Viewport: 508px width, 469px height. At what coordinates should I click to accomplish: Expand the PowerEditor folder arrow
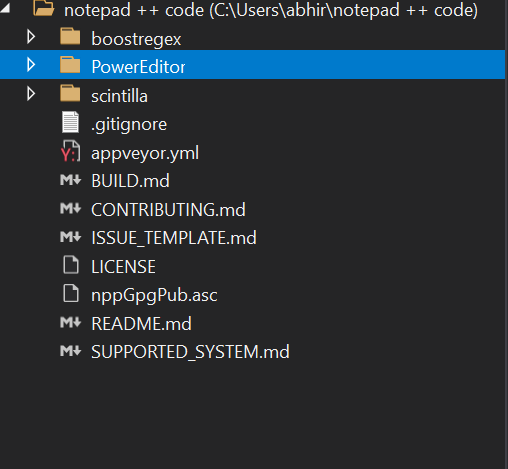31,65
